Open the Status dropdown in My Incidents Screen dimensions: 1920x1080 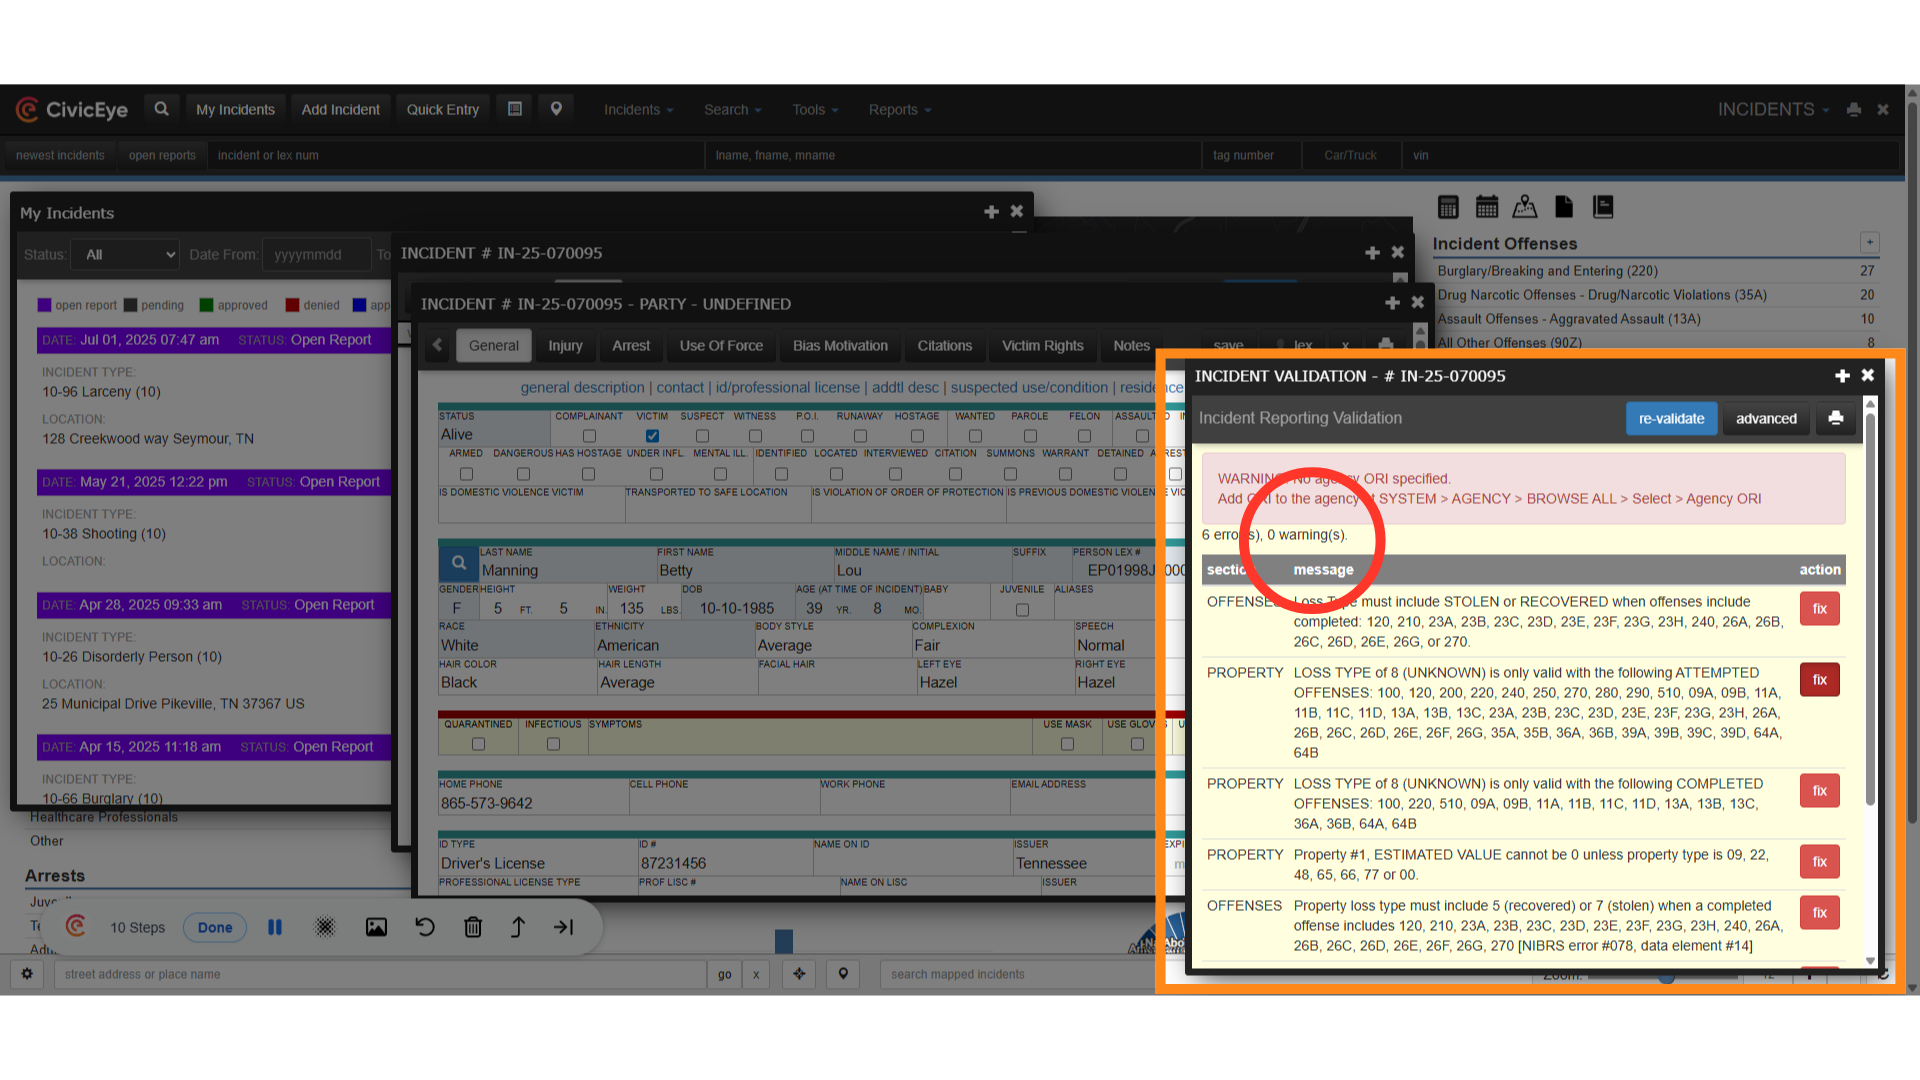coord(125,255)
